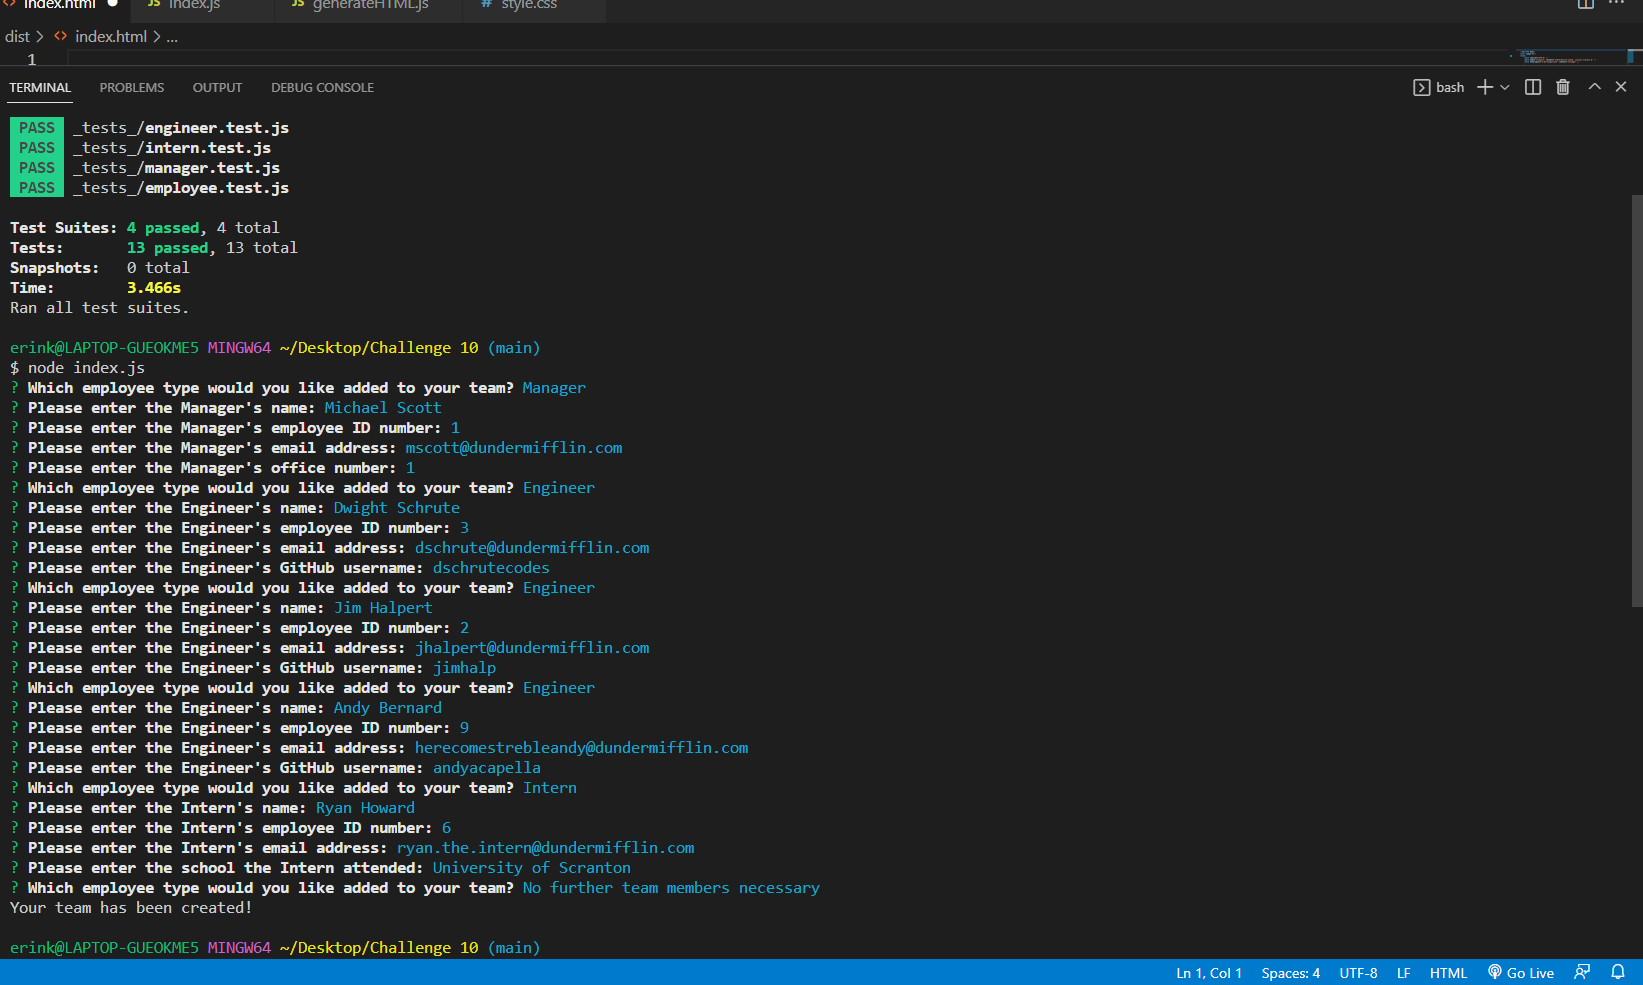
Task: Expand the breadcrumb ellipsis after index.html
Action: click(172, 36)
